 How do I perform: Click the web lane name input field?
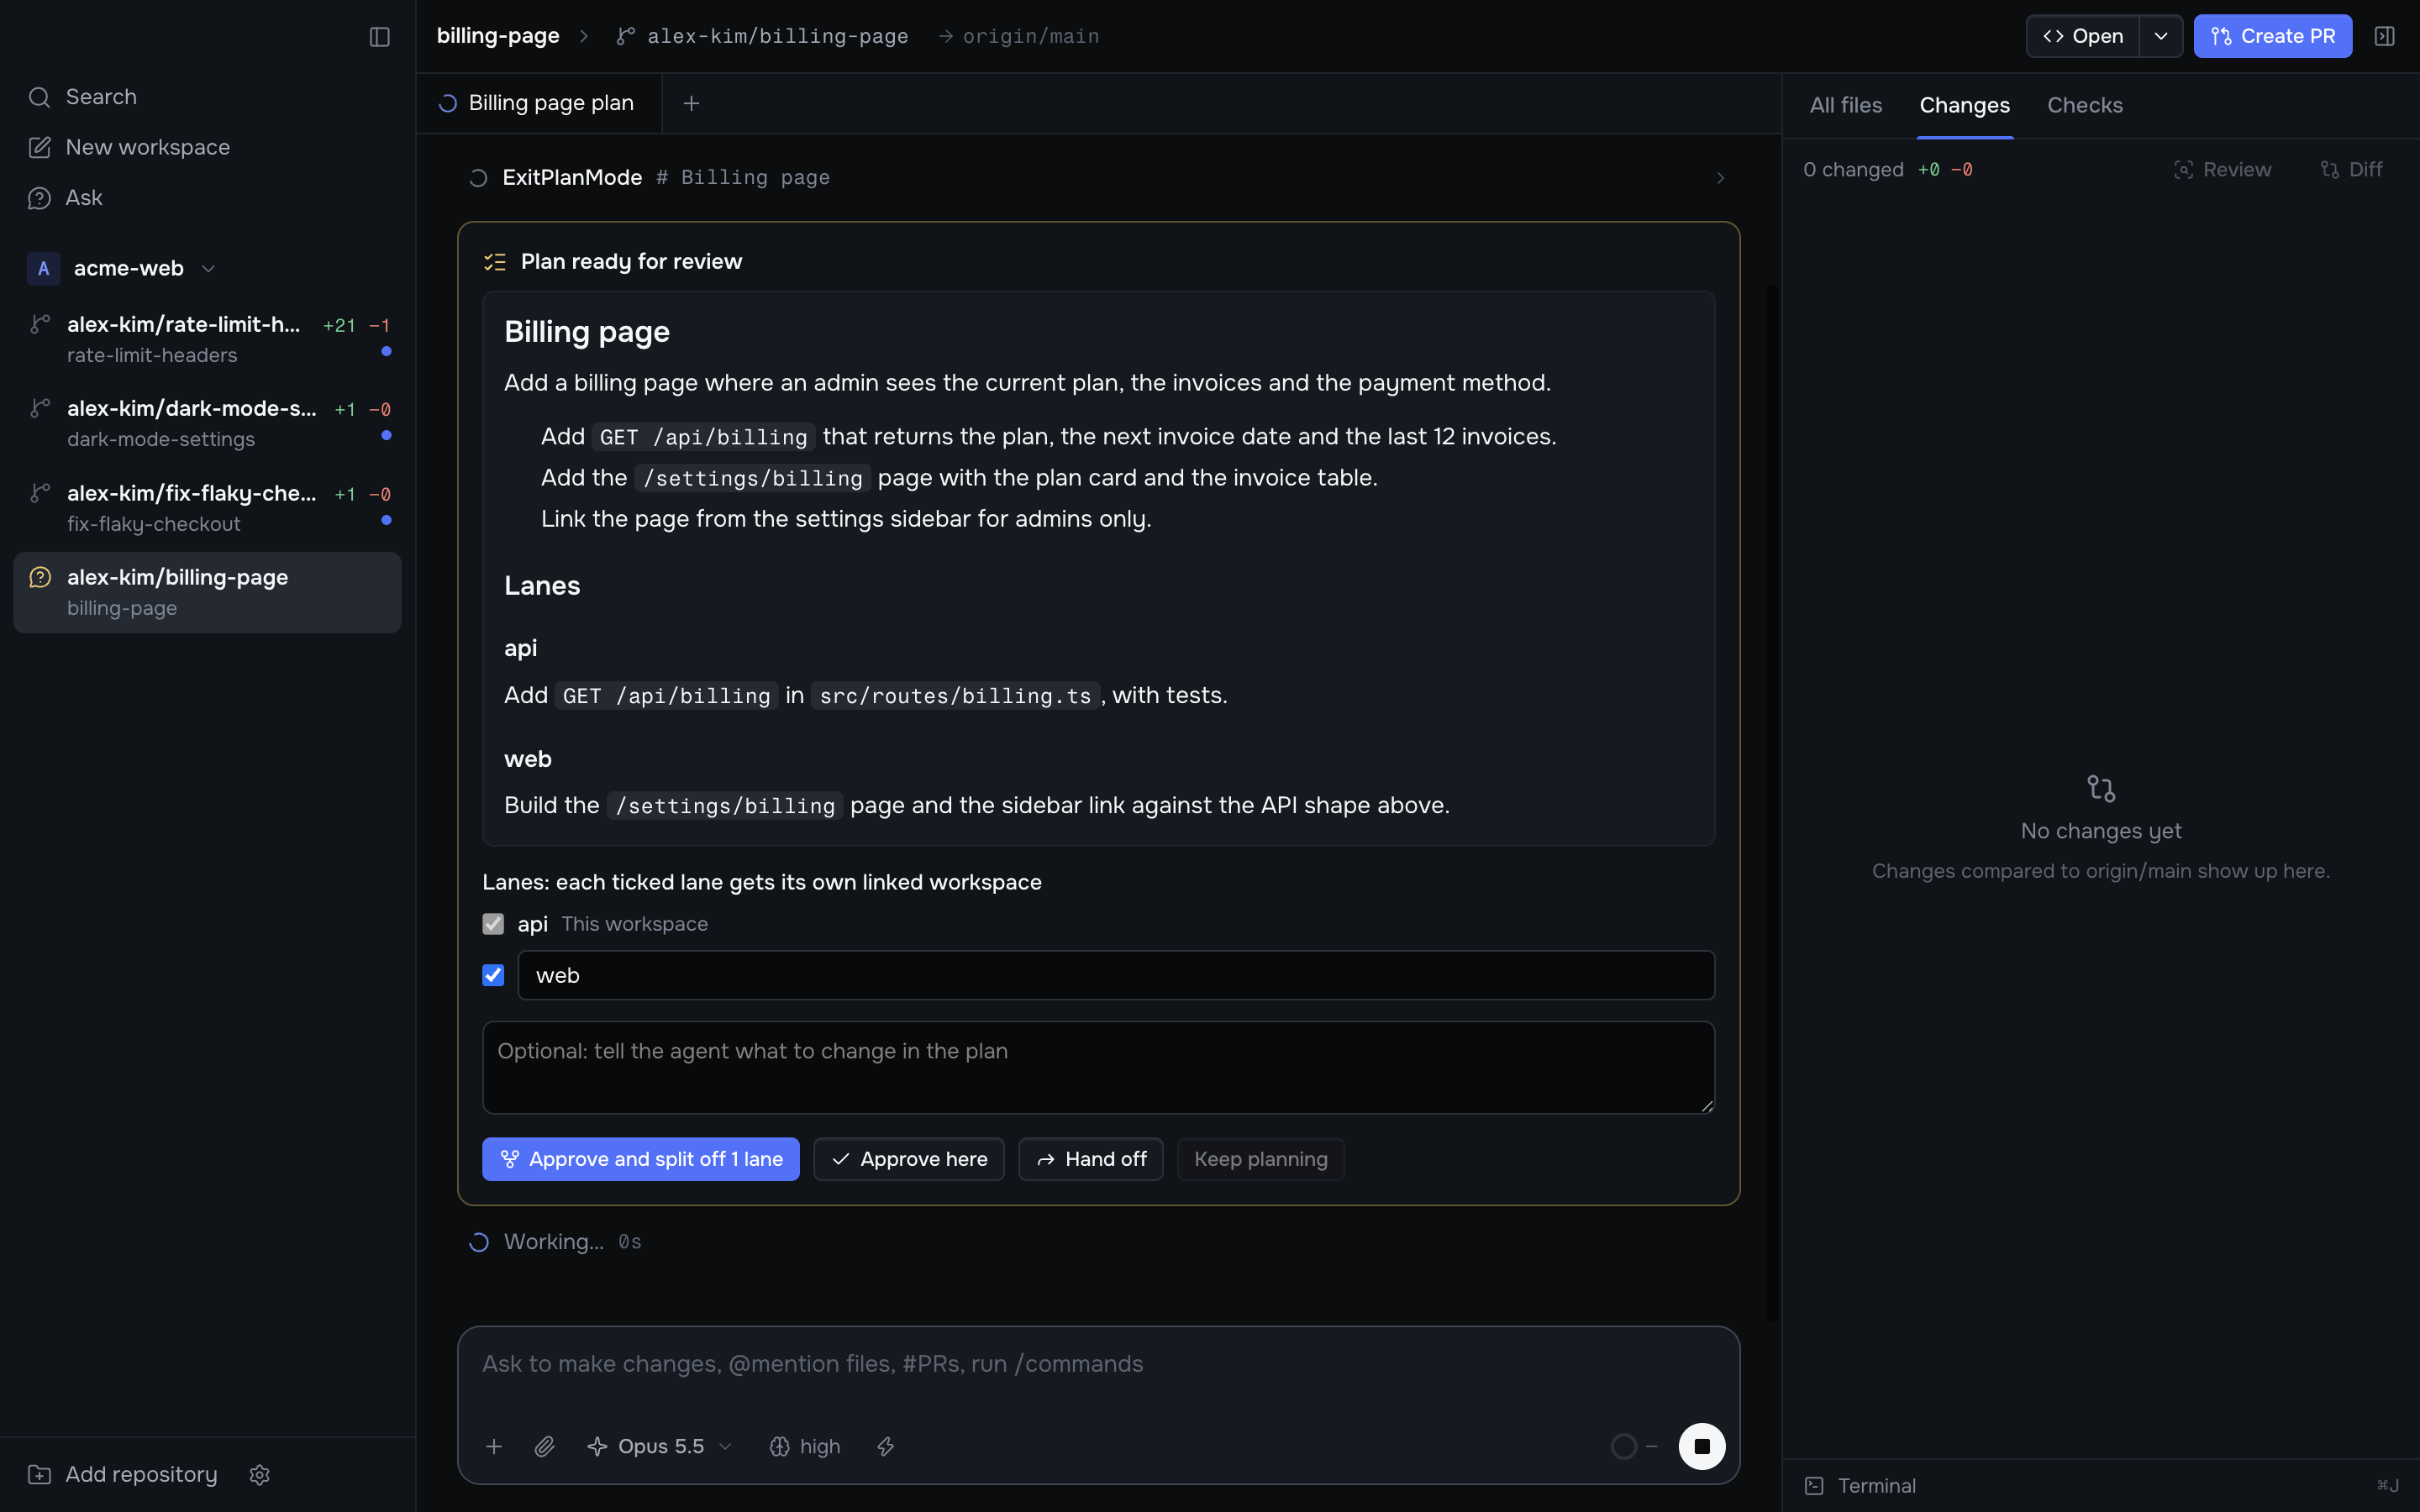tap(1116, 975)
